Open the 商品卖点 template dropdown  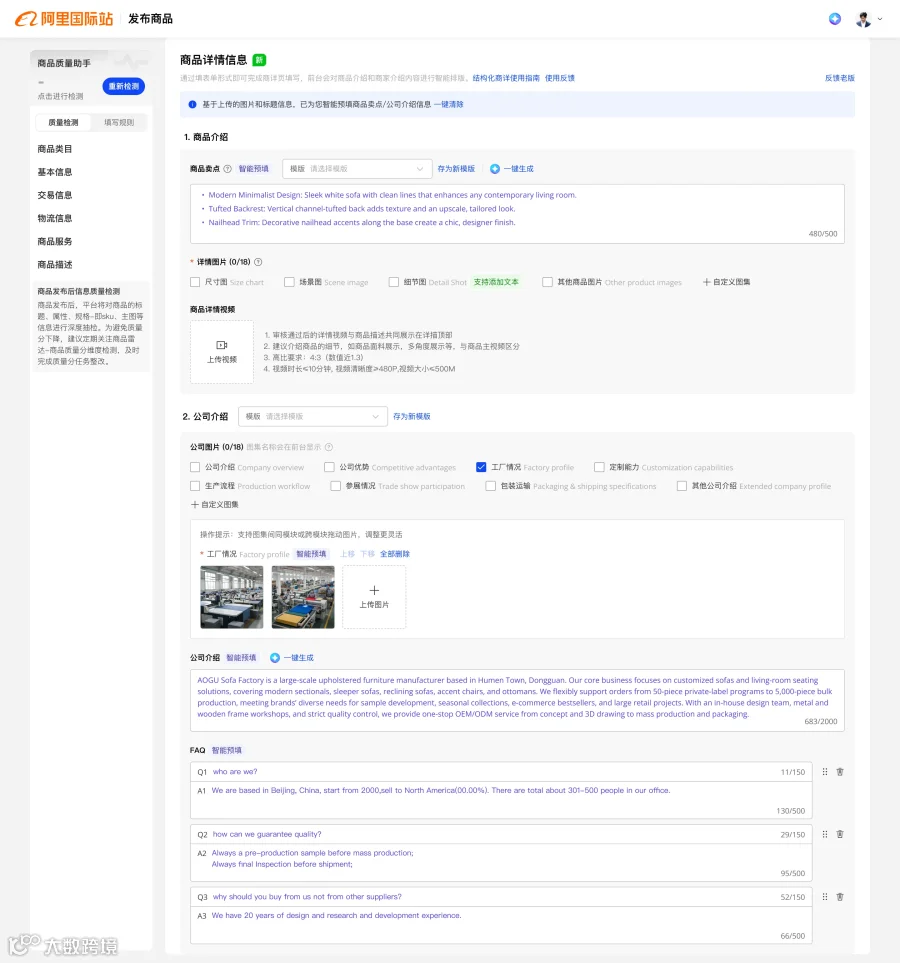357,169
